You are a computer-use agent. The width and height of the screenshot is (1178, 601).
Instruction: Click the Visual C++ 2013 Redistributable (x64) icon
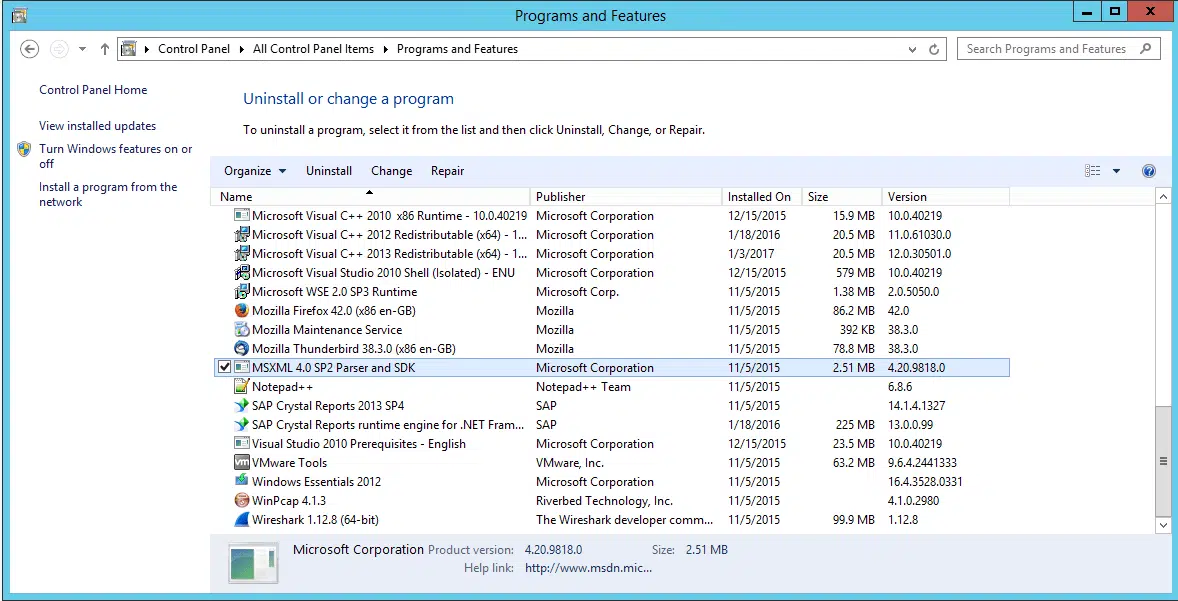[x=241, y=254]
